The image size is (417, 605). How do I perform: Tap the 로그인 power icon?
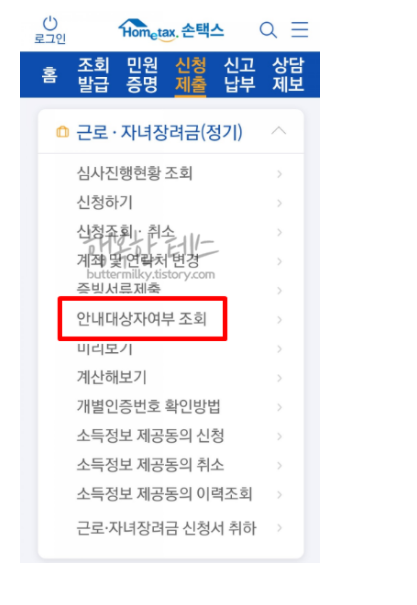point(50,24)
